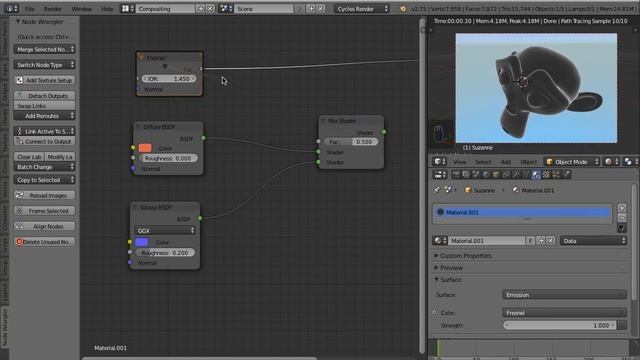Open the viewport shading selector
Image resolution: width=640 pixels, height=360 pixels.
click(611, 162)
